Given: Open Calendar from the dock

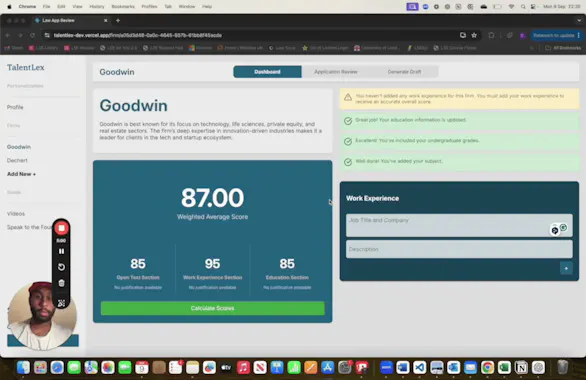Looking at the screenshot, I should pos(142,368).
